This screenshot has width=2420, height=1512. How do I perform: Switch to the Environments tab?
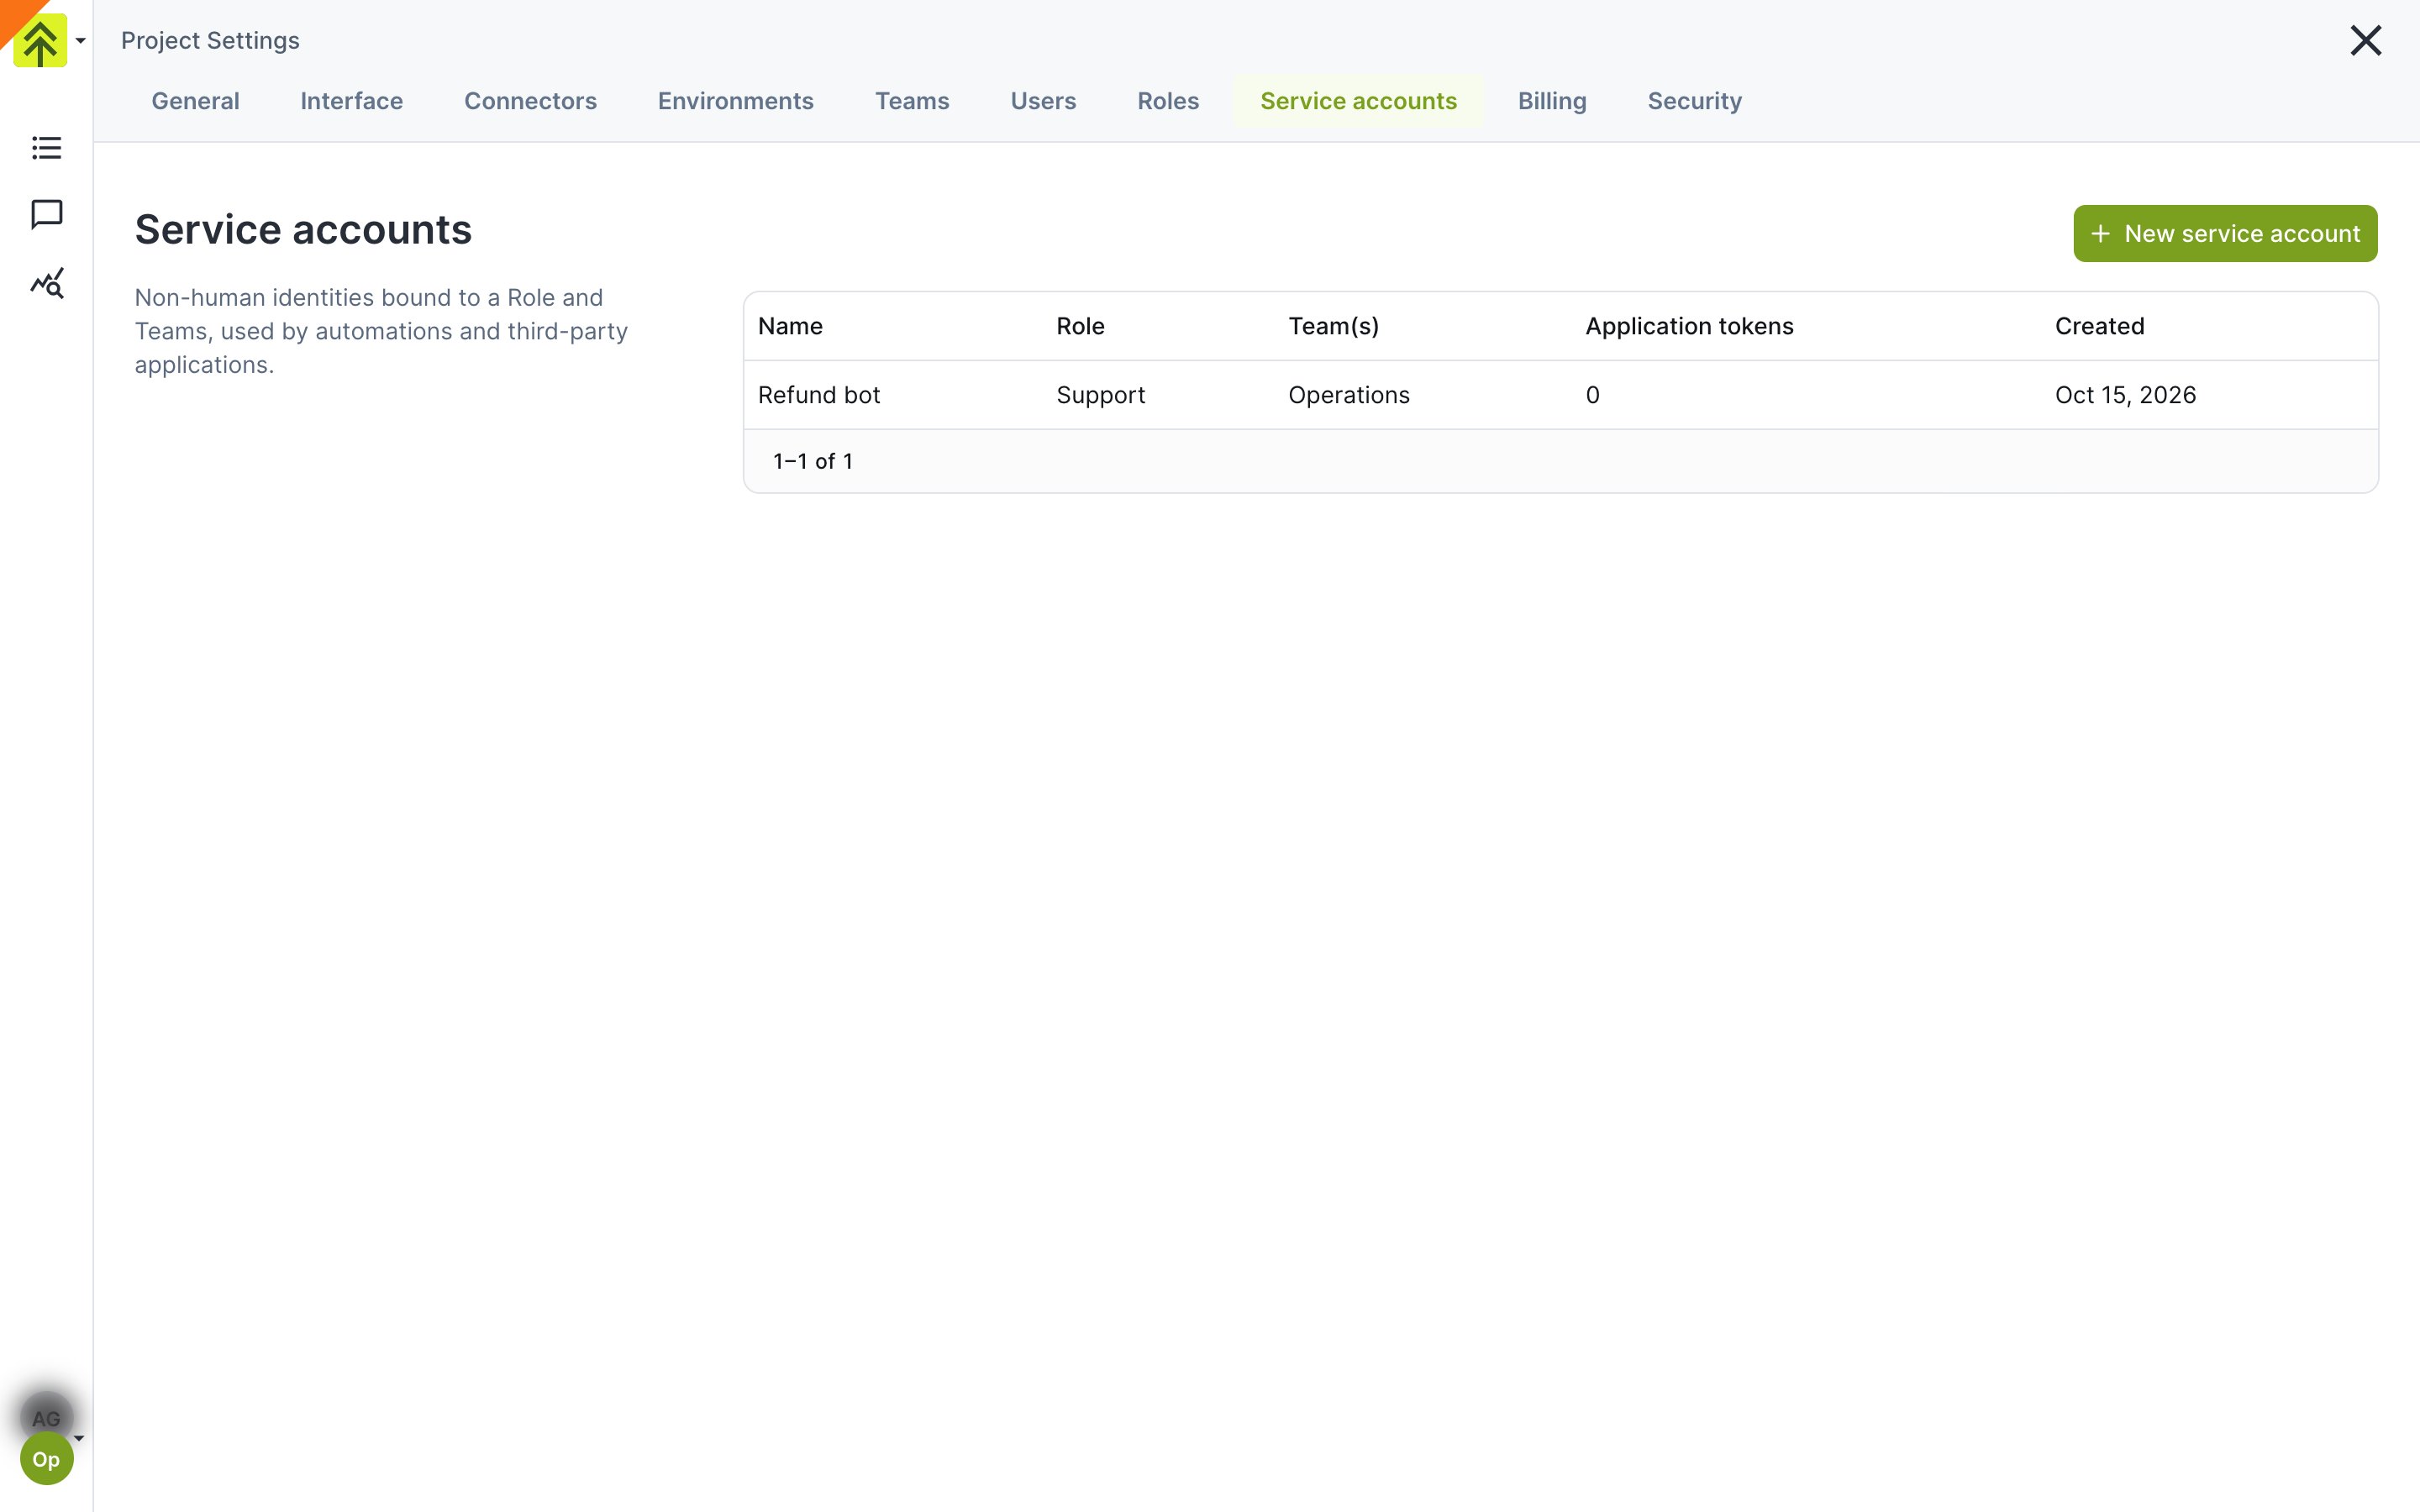[735, 101]
